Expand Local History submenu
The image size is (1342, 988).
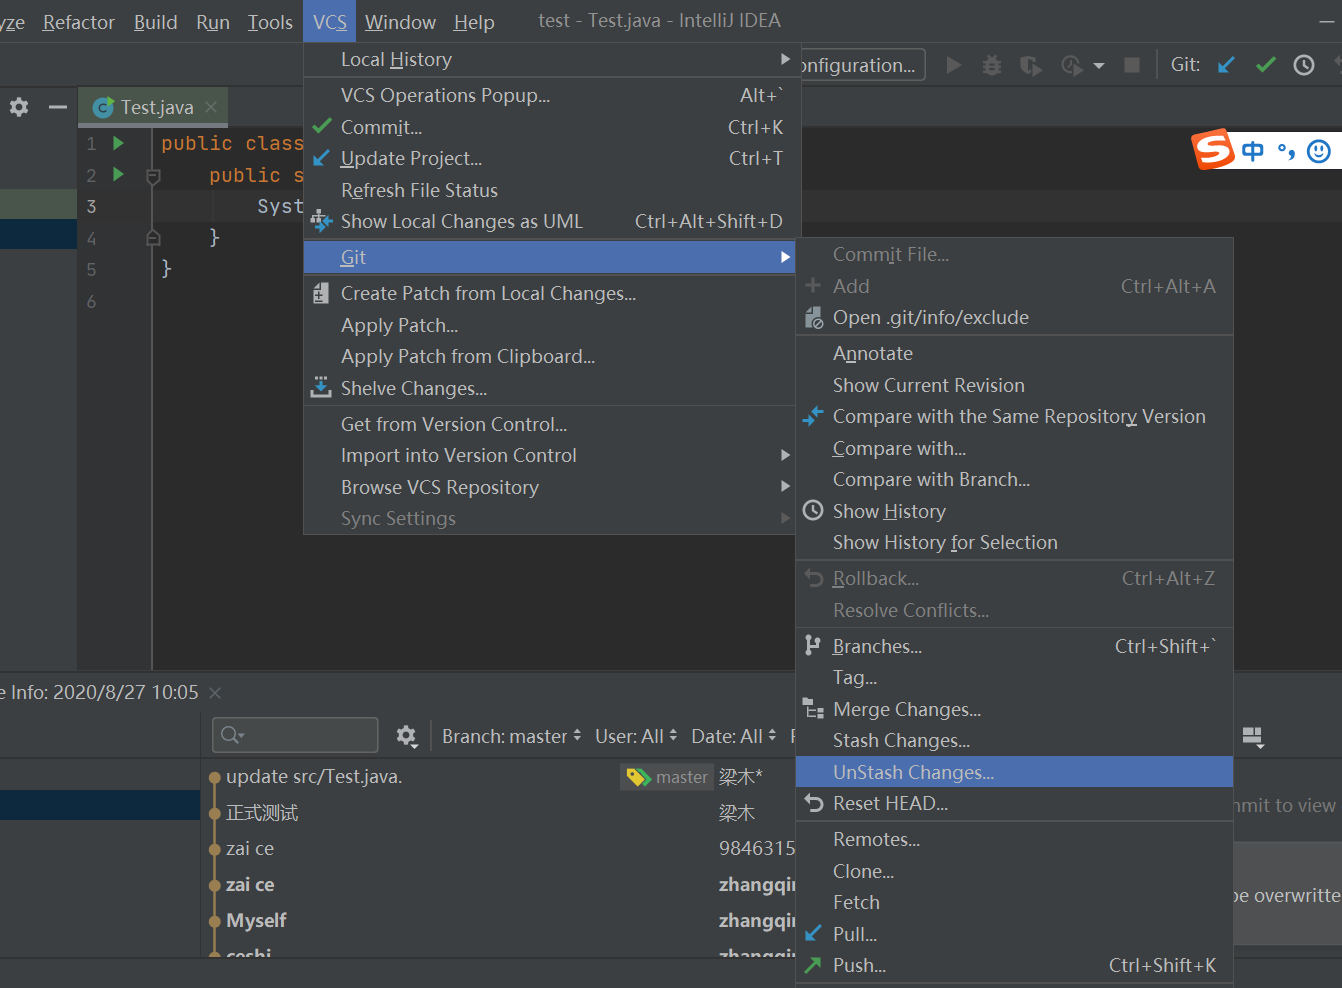549,59
